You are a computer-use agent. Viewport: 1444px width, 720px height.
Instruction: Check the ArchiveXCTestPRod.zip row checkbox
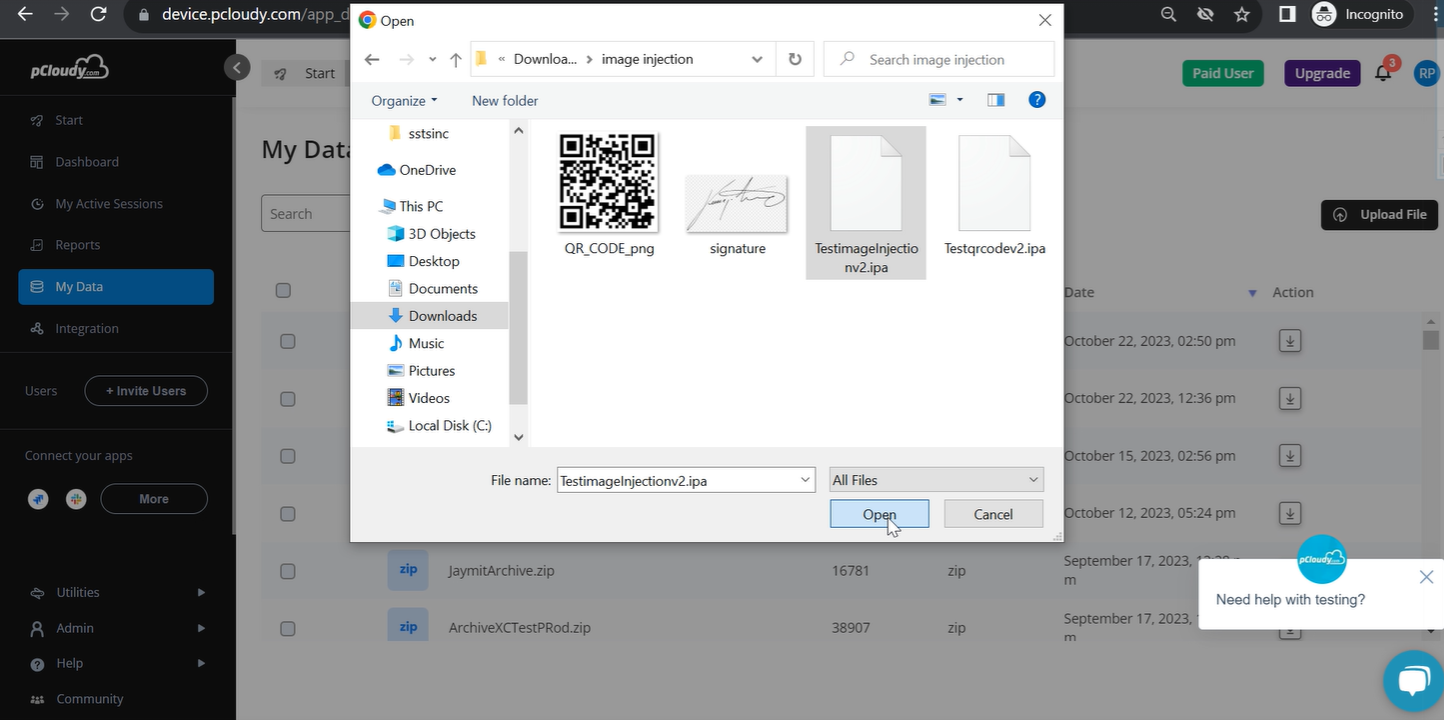(288, 629)
